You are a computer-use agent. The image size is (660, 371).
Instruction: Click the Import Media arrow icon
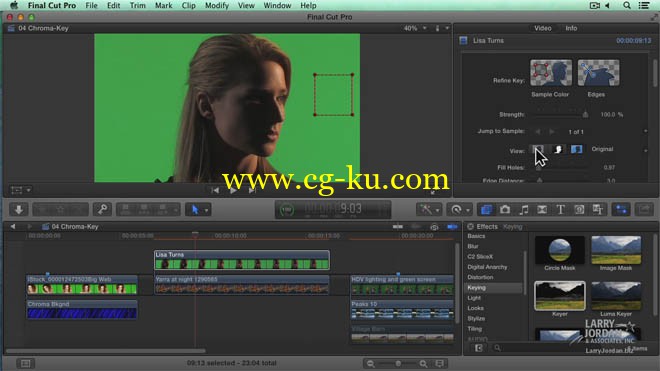pyautogui.click(x=19, y=209)
